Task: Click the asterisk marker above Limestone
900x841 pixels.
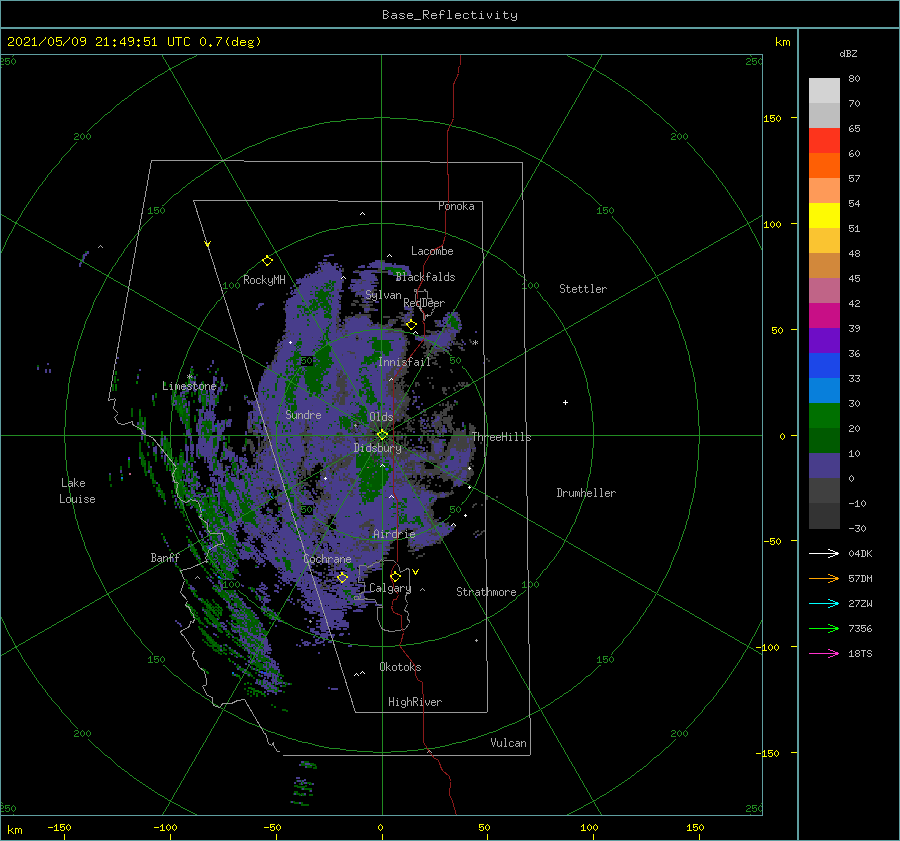Action: 189,377
